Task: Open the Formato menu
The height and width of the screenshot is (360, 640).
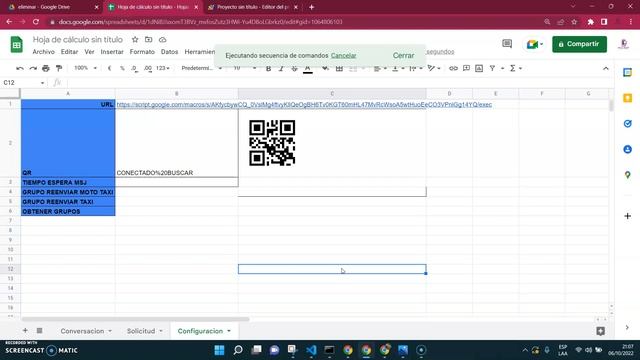Action: 142,52
